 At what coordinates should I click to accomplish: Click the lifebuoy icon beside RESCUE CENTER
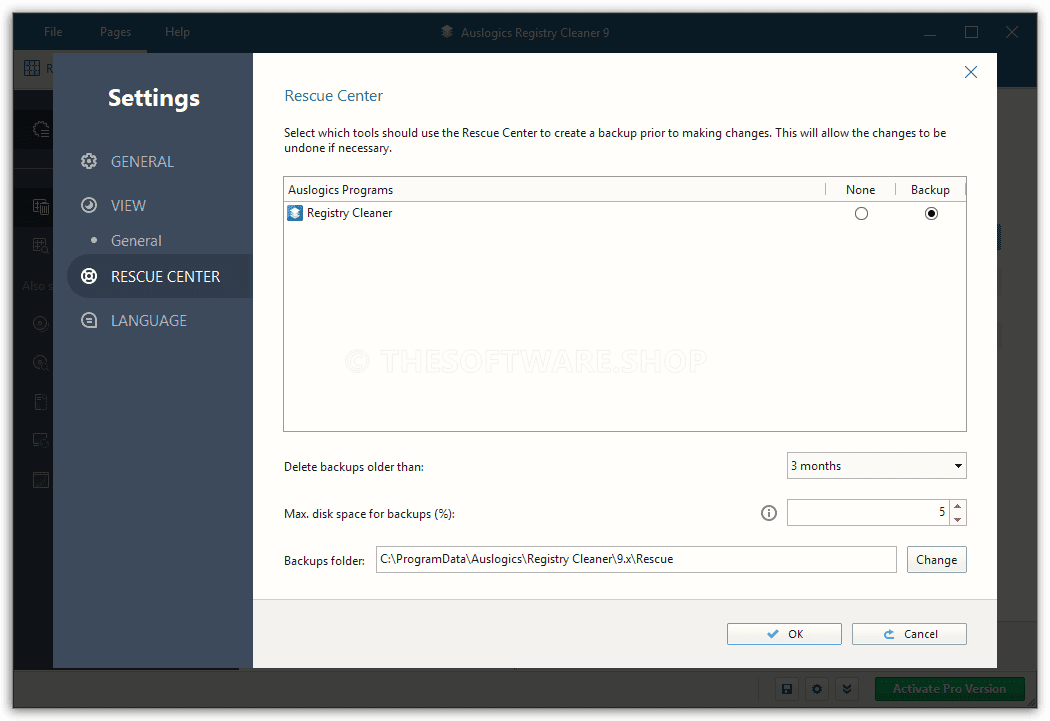point(89,276)
